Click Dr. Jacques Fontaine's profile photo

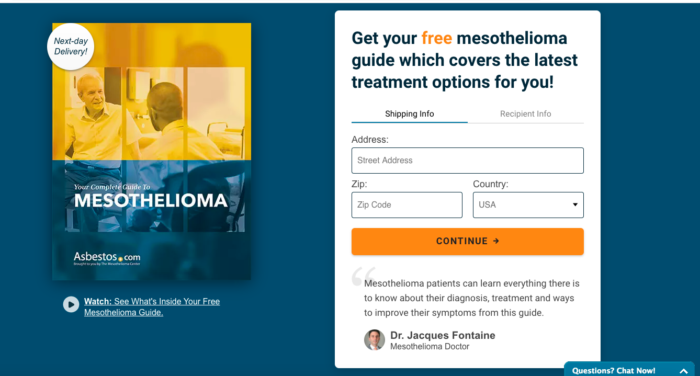pyautogui.click(x=374, y=340)
